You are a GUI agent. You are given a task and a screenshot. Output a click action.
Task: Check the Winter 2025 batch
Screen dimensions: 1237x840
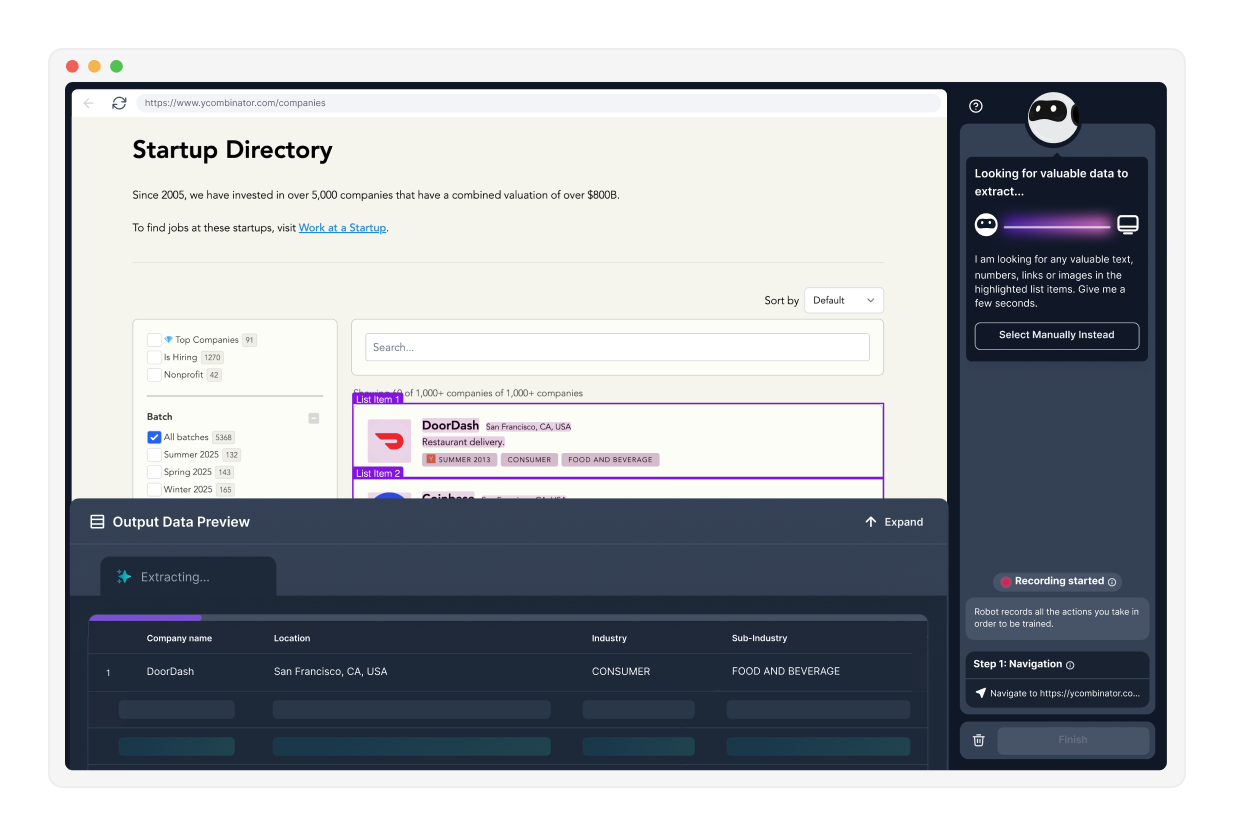click(154, 489)
